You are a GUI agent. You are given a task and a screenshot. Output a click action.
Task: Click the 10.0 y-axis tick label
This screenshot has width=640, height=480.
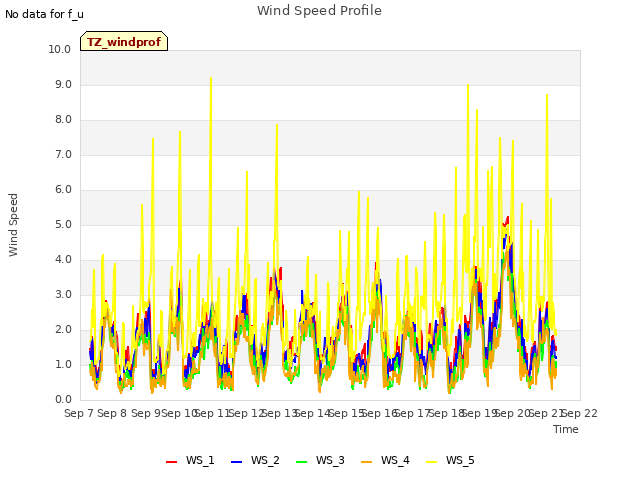[x=60, y=49]
